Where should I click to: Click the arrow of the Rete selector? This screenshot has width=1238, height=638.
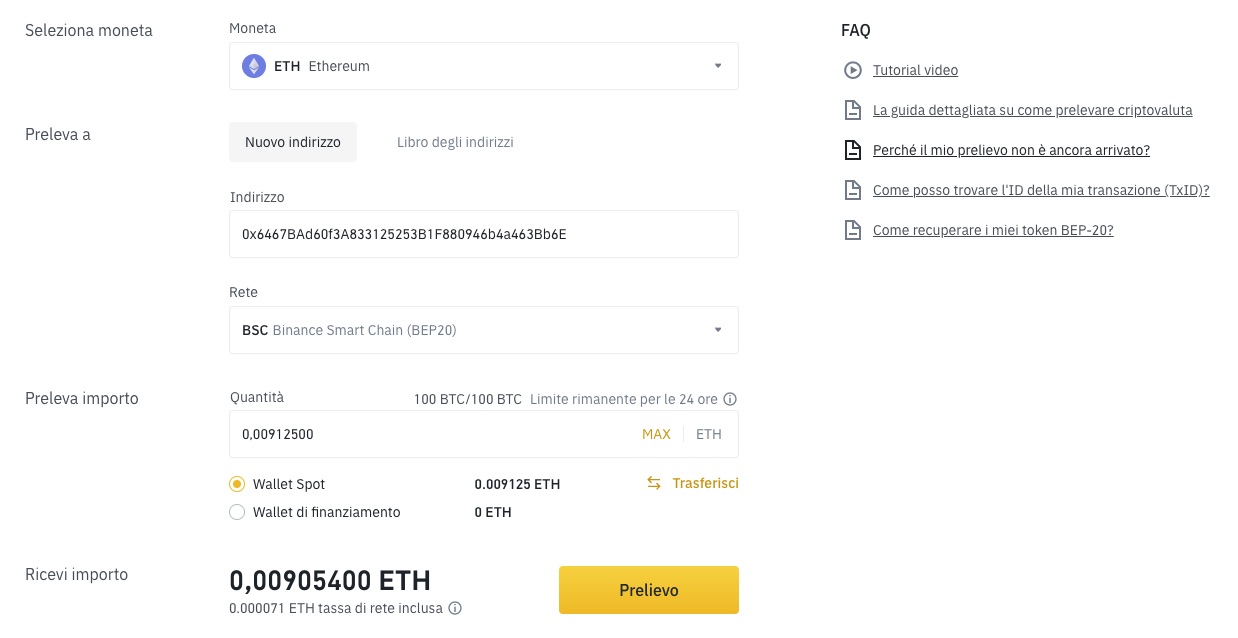[718, 330]
